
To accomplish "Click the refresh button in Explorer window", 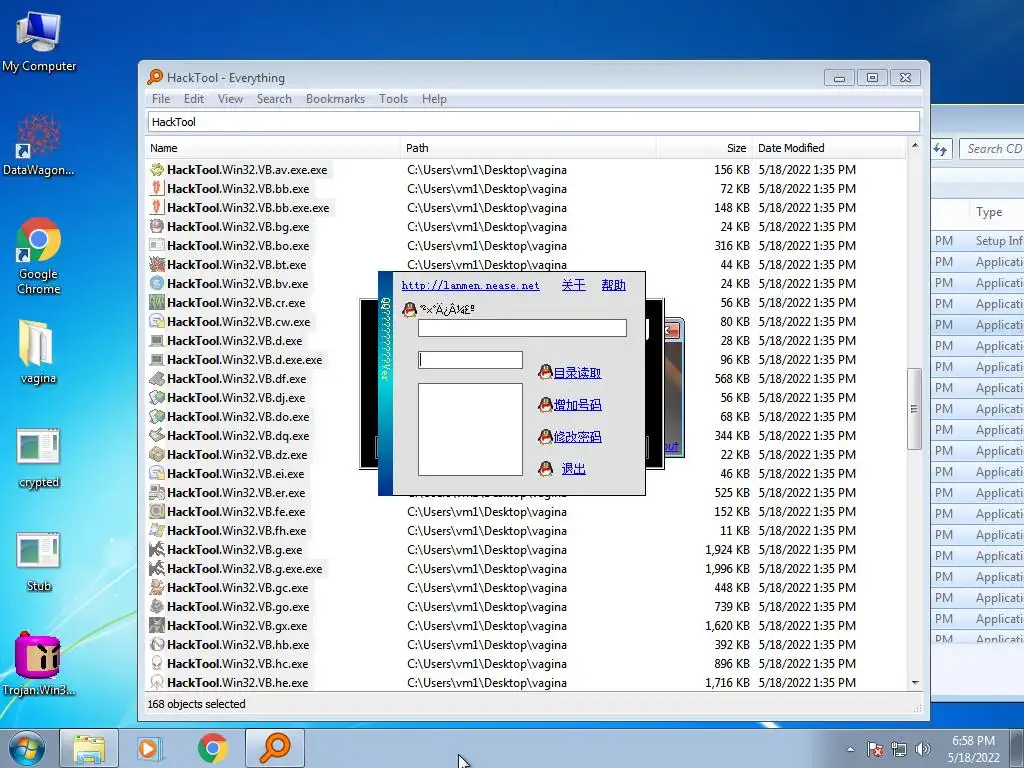I will coord(940,150).
